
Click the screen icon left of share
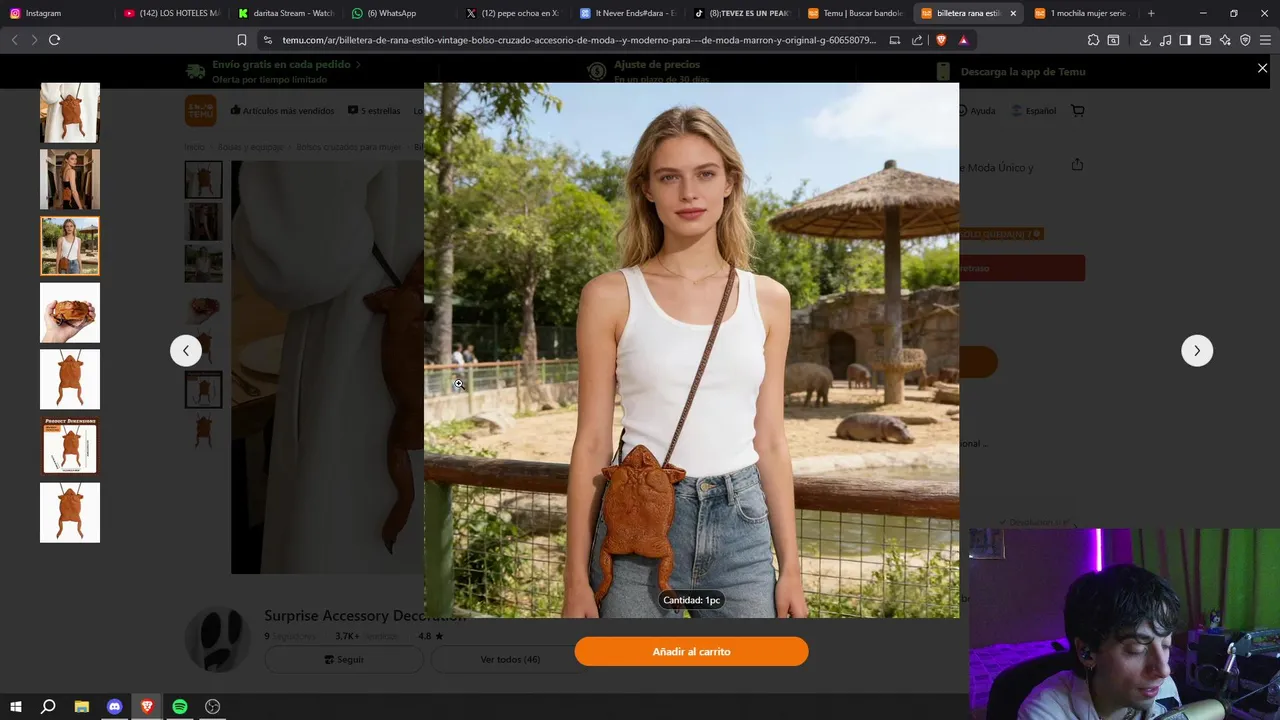click(895, 40)
